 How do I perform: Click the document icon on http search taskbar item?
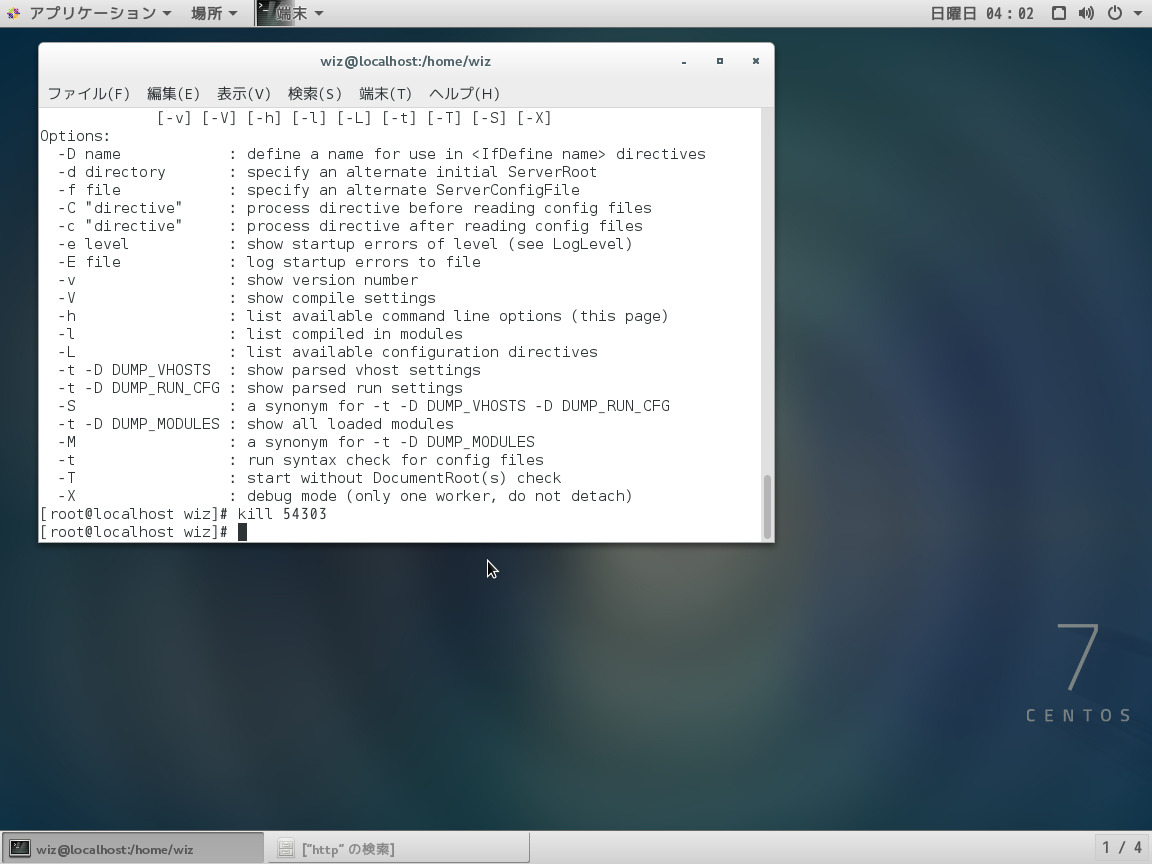(286, 849)
